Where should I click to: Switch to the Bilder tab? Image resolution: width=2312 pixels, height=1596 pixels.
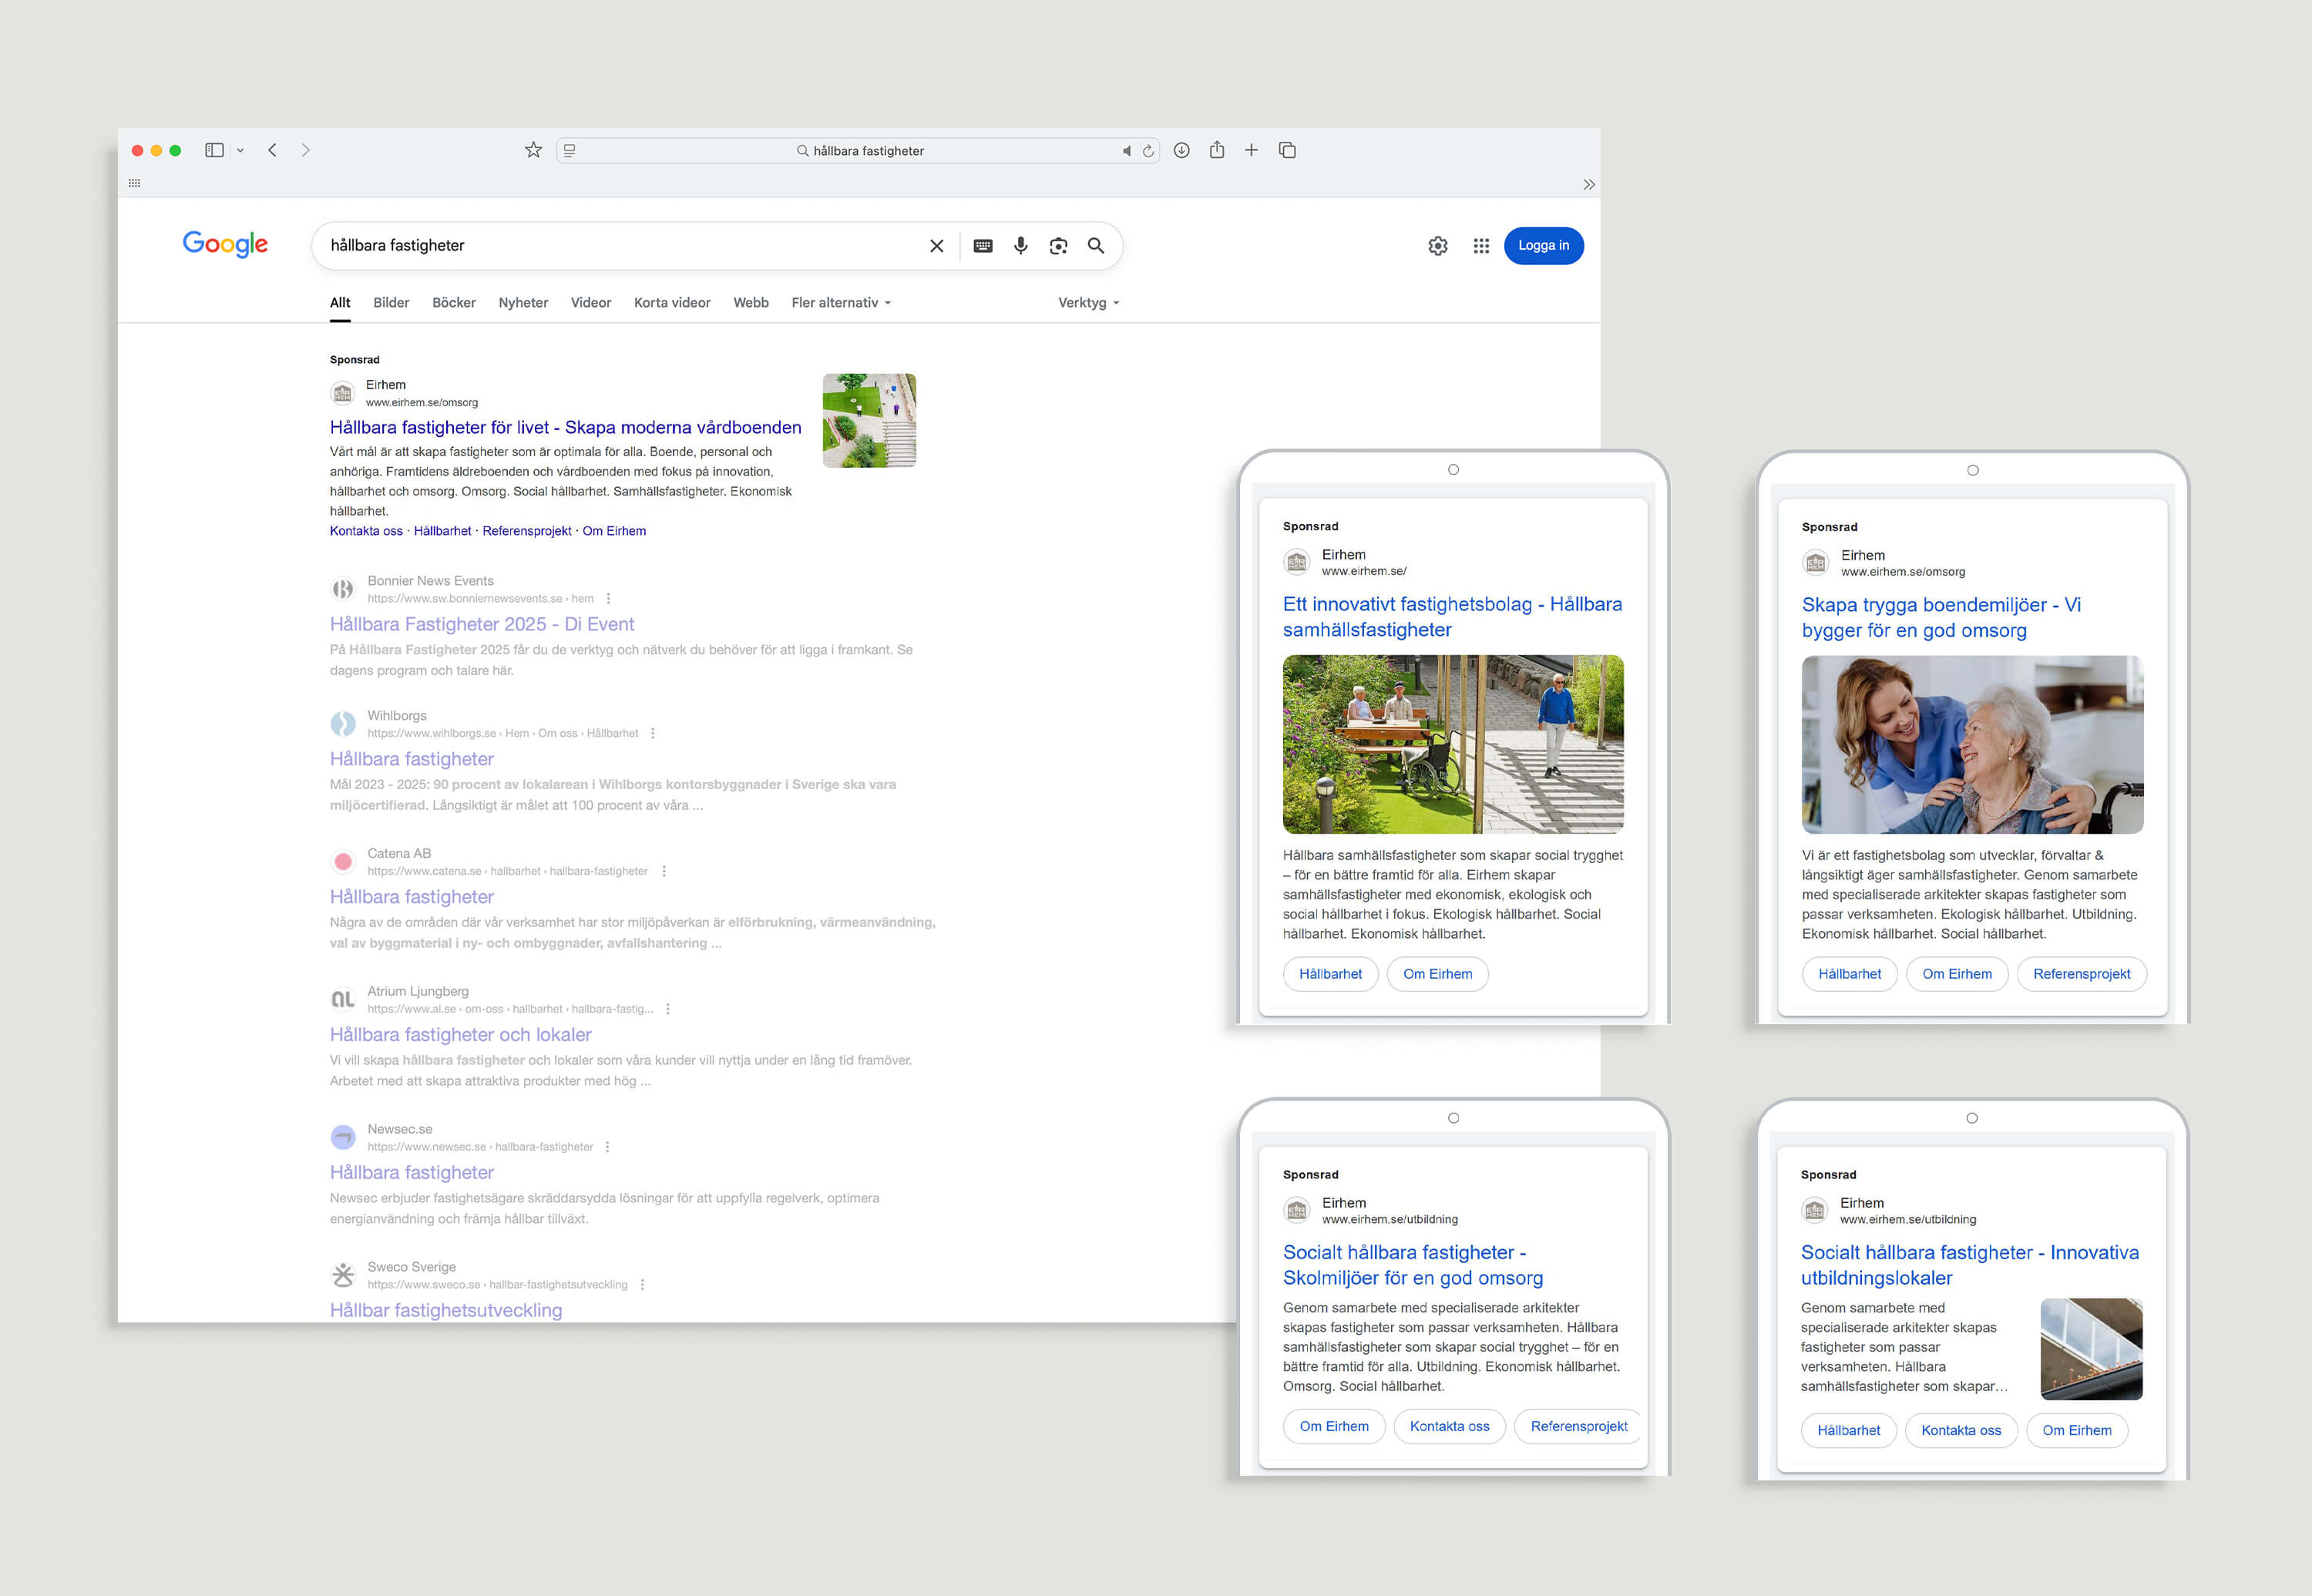391,303
